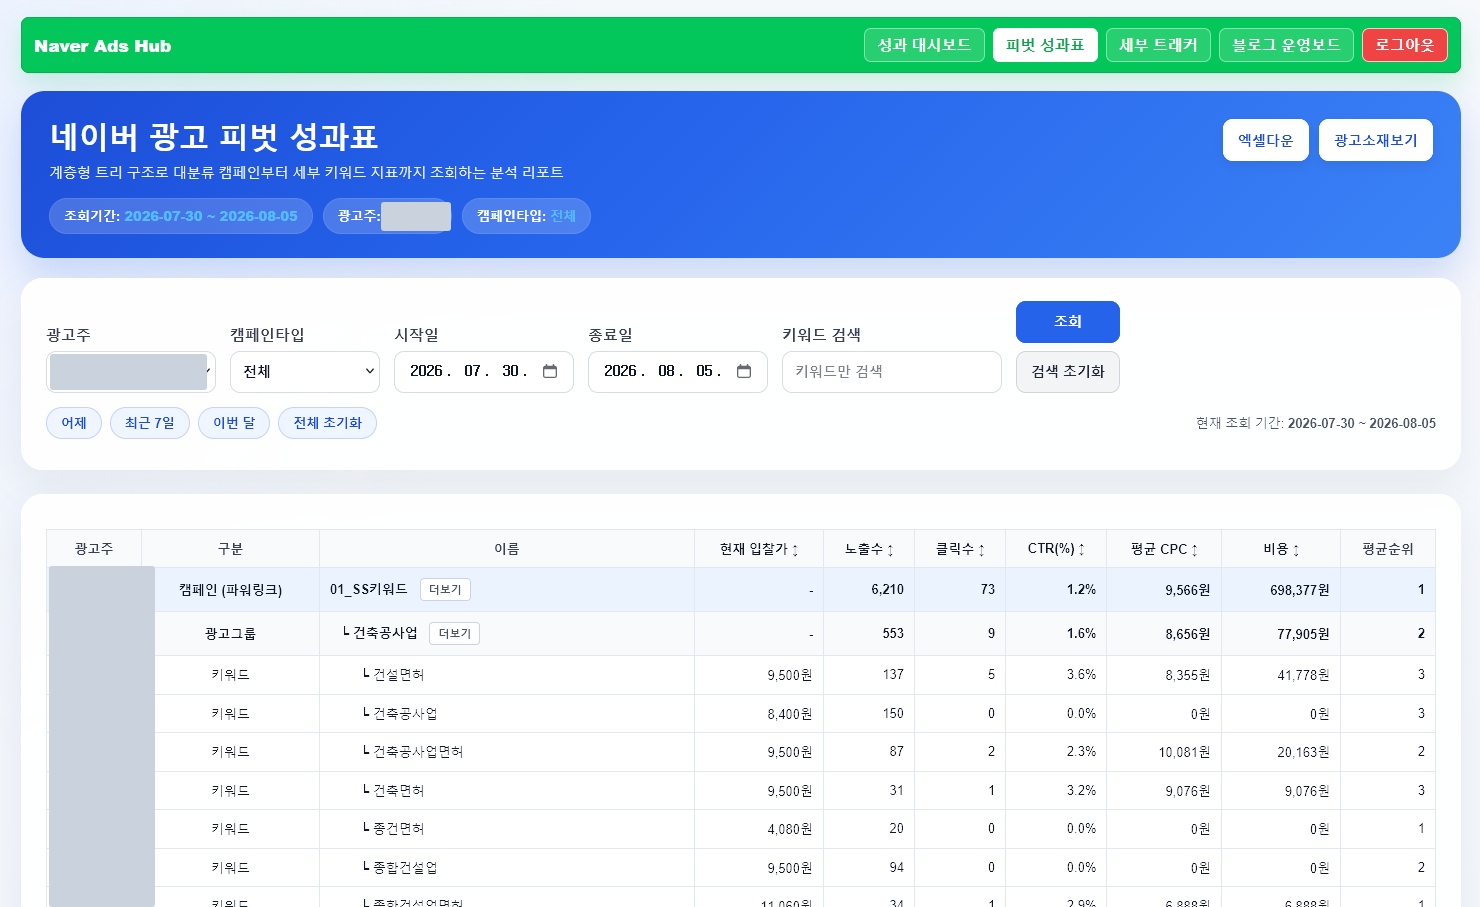Sort table by 클릭수 column
This screenshot has width=1480, height=907.
960,549
